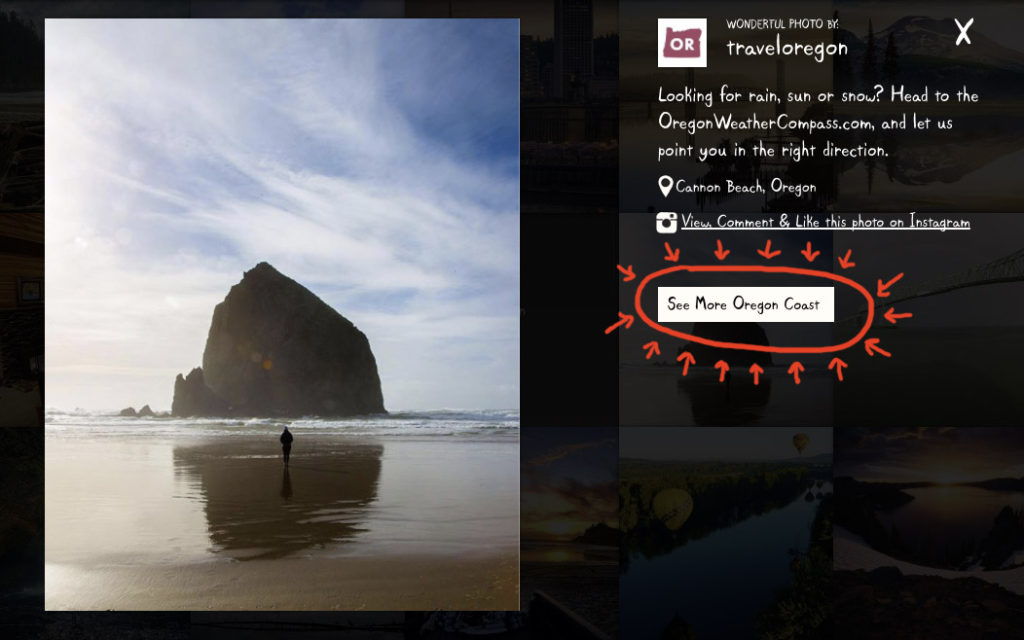This screenshot has width=1024, height=640.
Task: Open View, Comment & Like on Instagram link
Action: (x=825, y=222)
